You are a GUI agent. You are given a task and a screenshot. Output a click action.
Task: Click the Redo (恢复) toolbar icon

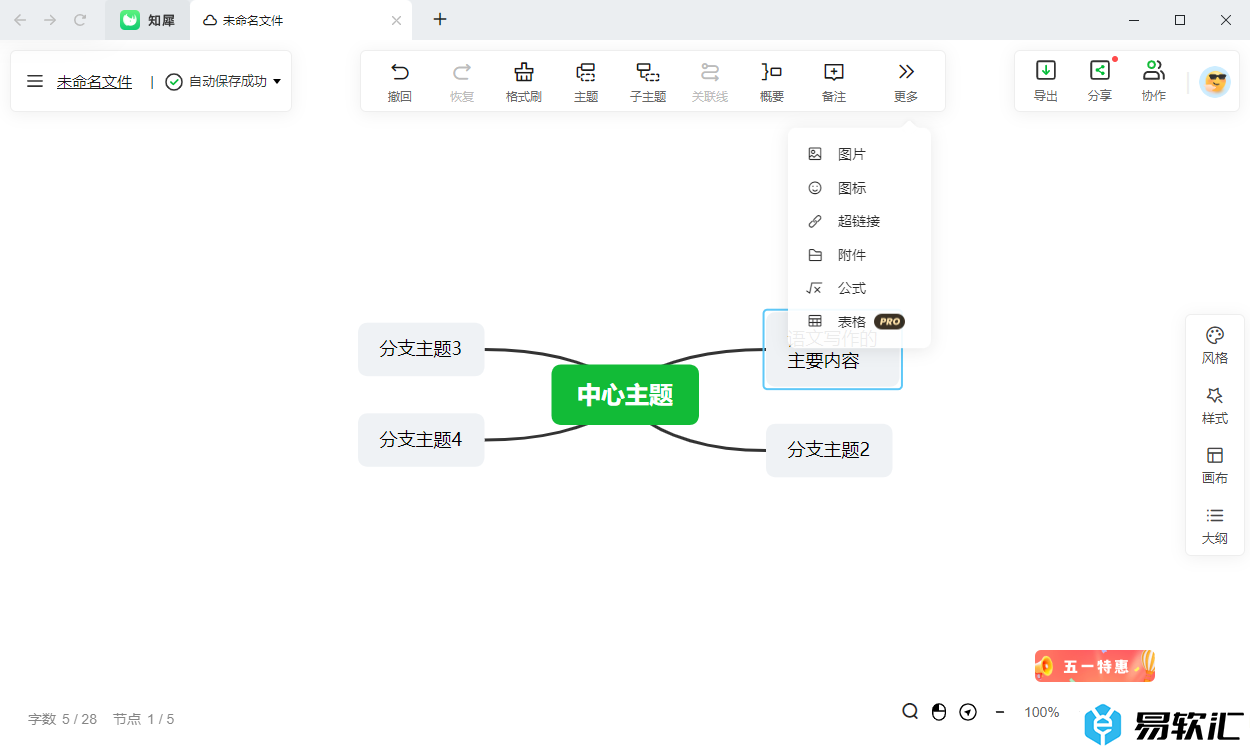[x=462, y=72]
